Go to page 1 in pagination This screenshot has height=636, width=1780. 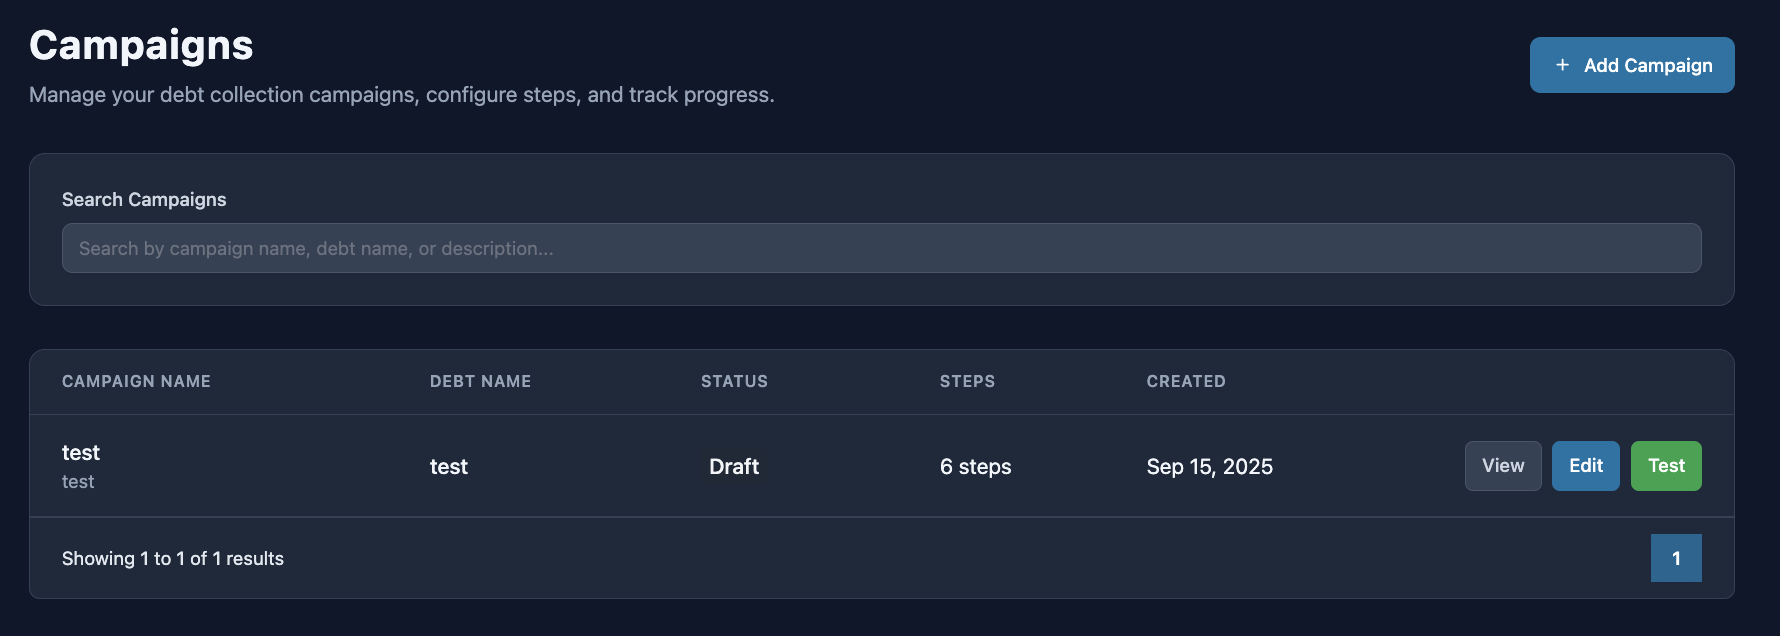point(1675,558)
